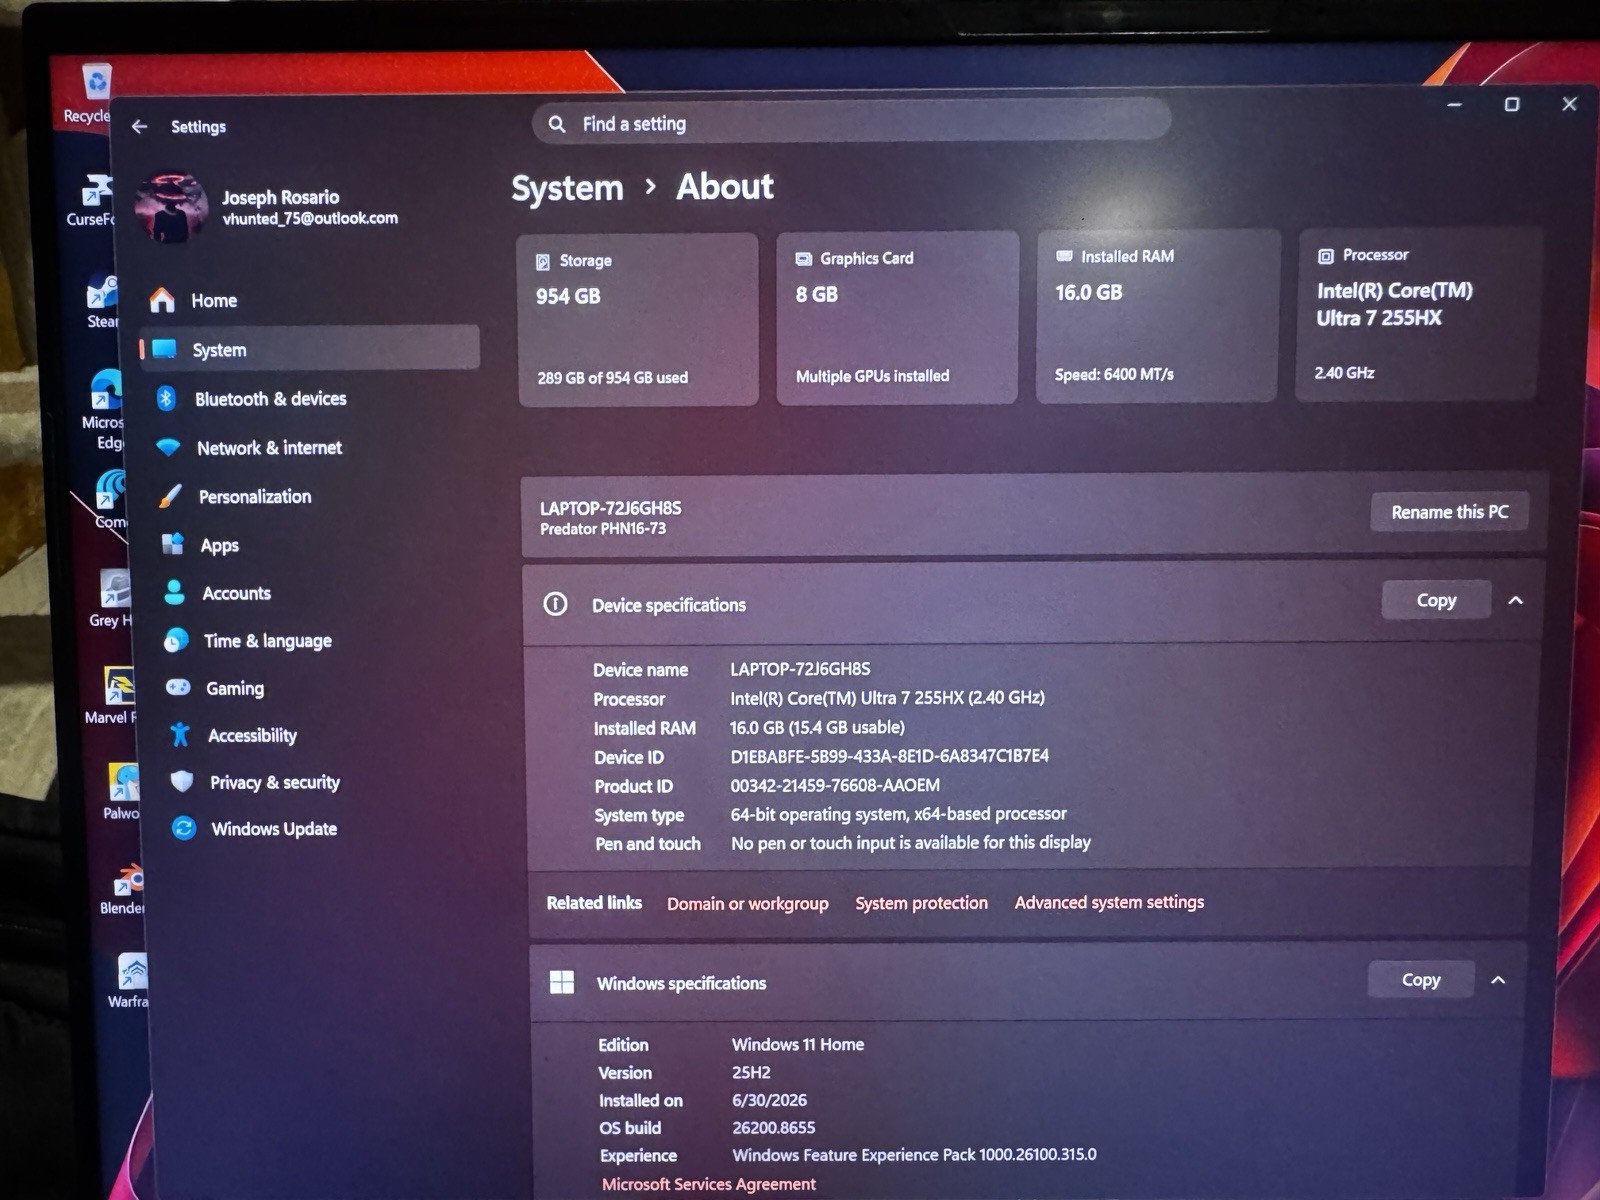Click the Find a setting search box

(x=852, y=124)
